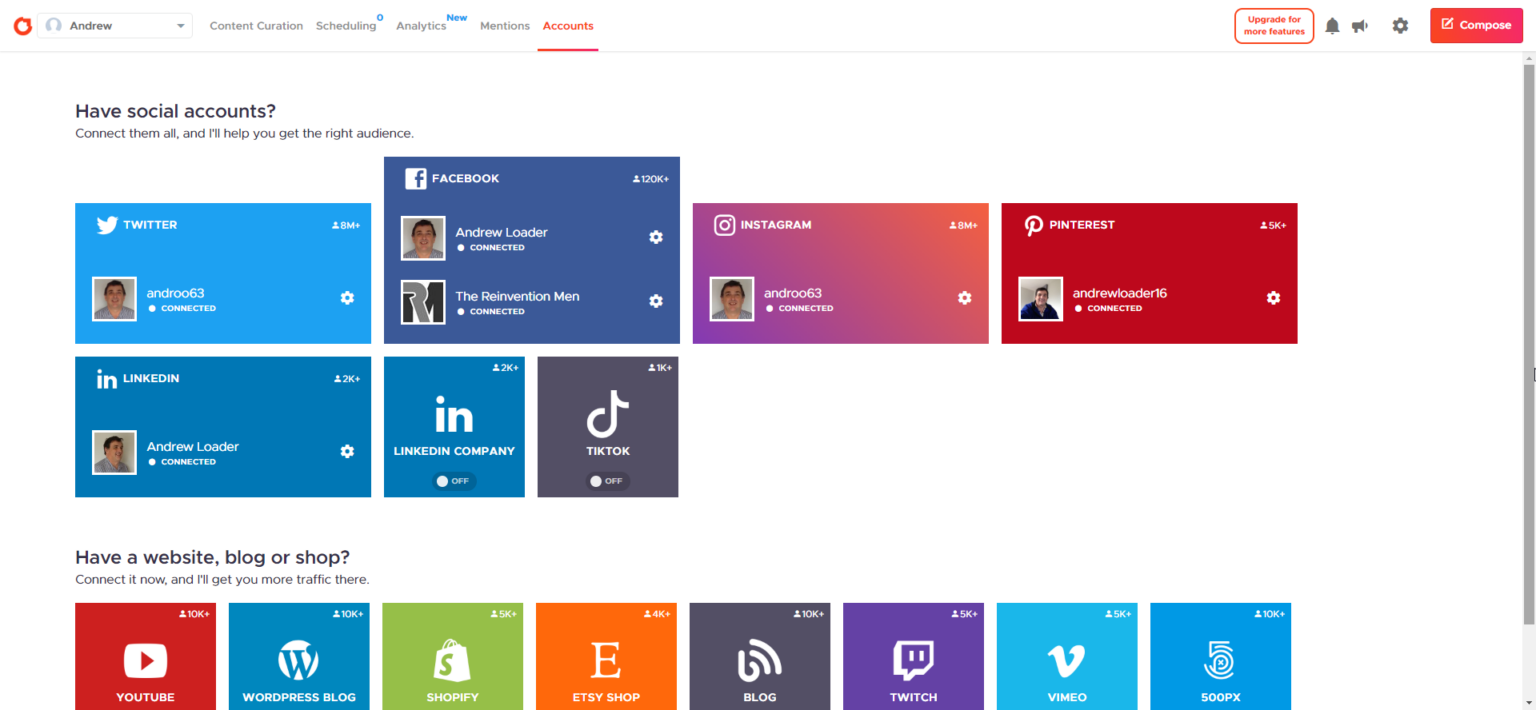Turn on the LinkedIn Company connection
Viewport: 1536px width, 710px height.
[453, 480]
